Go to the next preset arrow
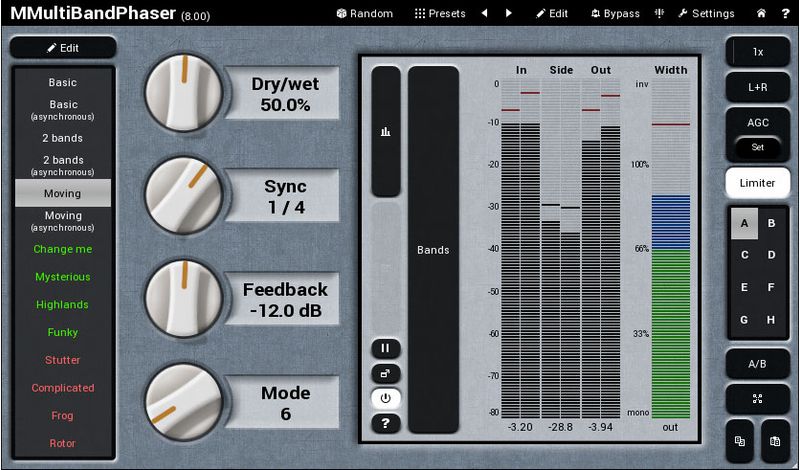 (x=509, y=14)
